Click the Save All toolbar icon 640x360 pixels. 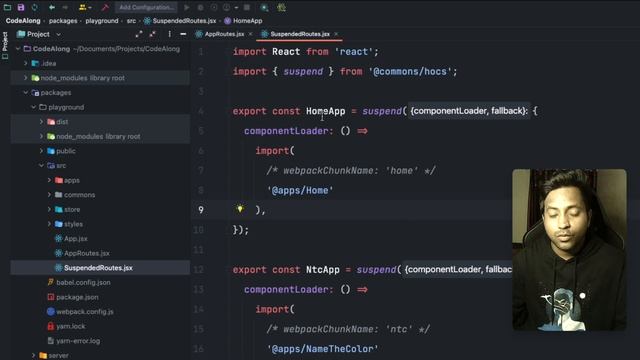click(x=21, y=7)
